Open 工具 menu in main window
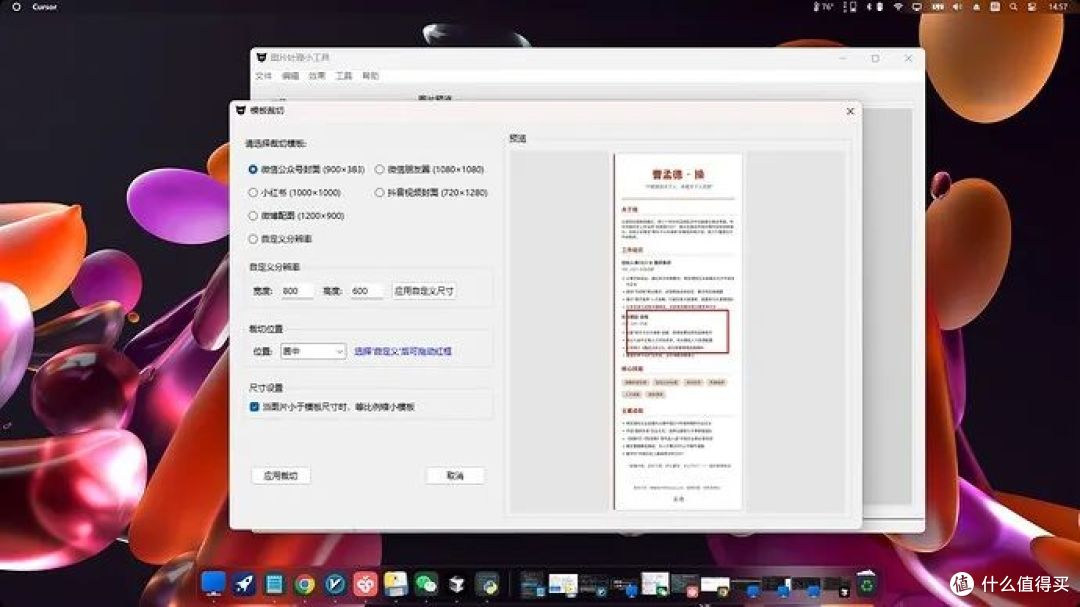The width and height of the screenshot is (1080, 607). coord(344,76)
